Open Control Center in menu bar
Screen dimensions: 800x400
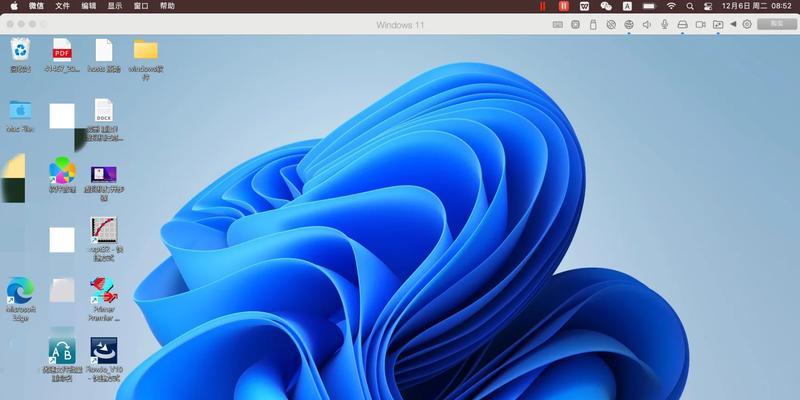[x=708, y=6]
